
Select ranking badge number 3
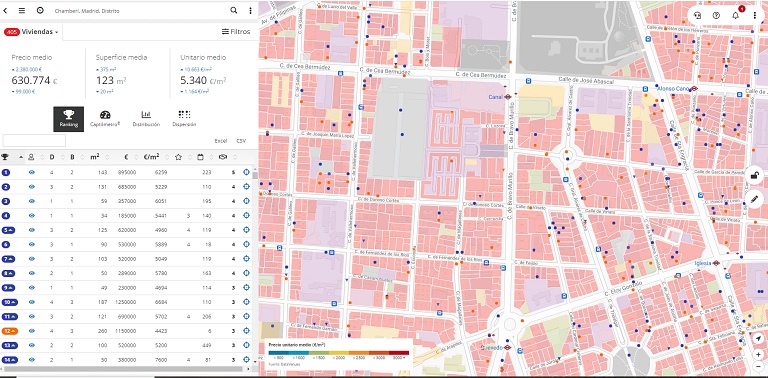(6, 201)
